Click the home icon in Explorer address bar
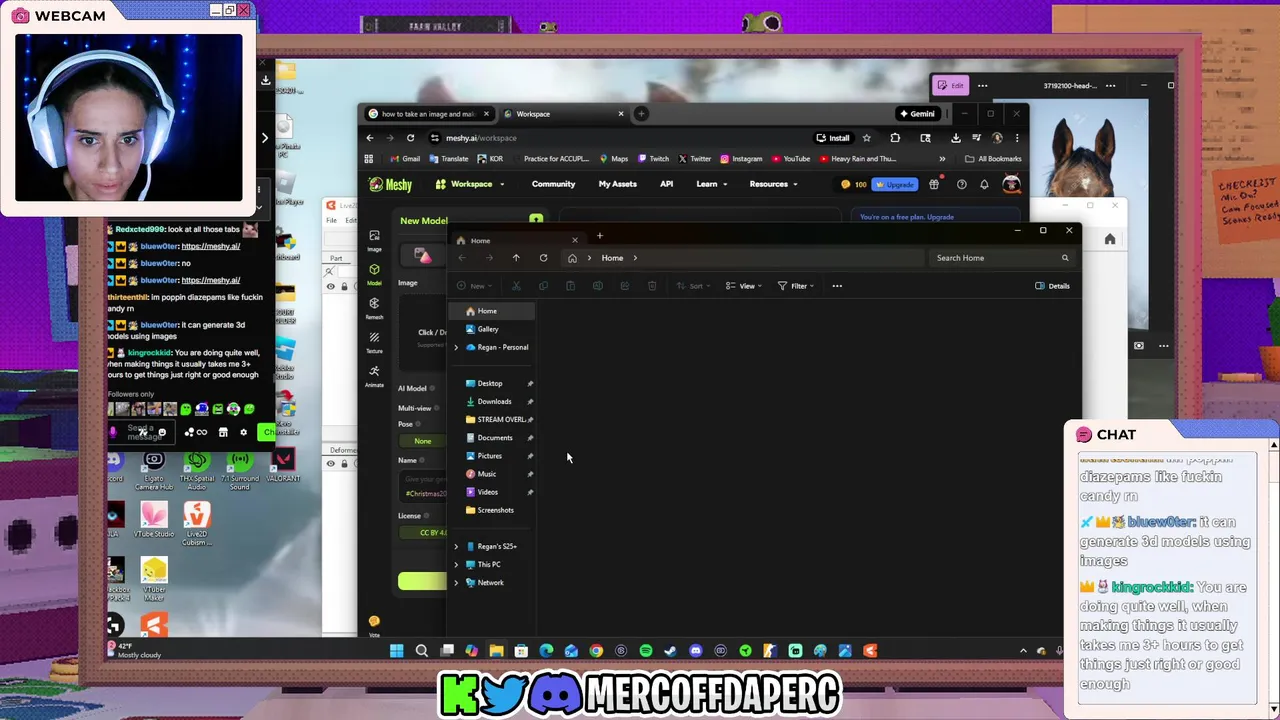The height and width of the screenshot is (720, 1280). (572, 258)
